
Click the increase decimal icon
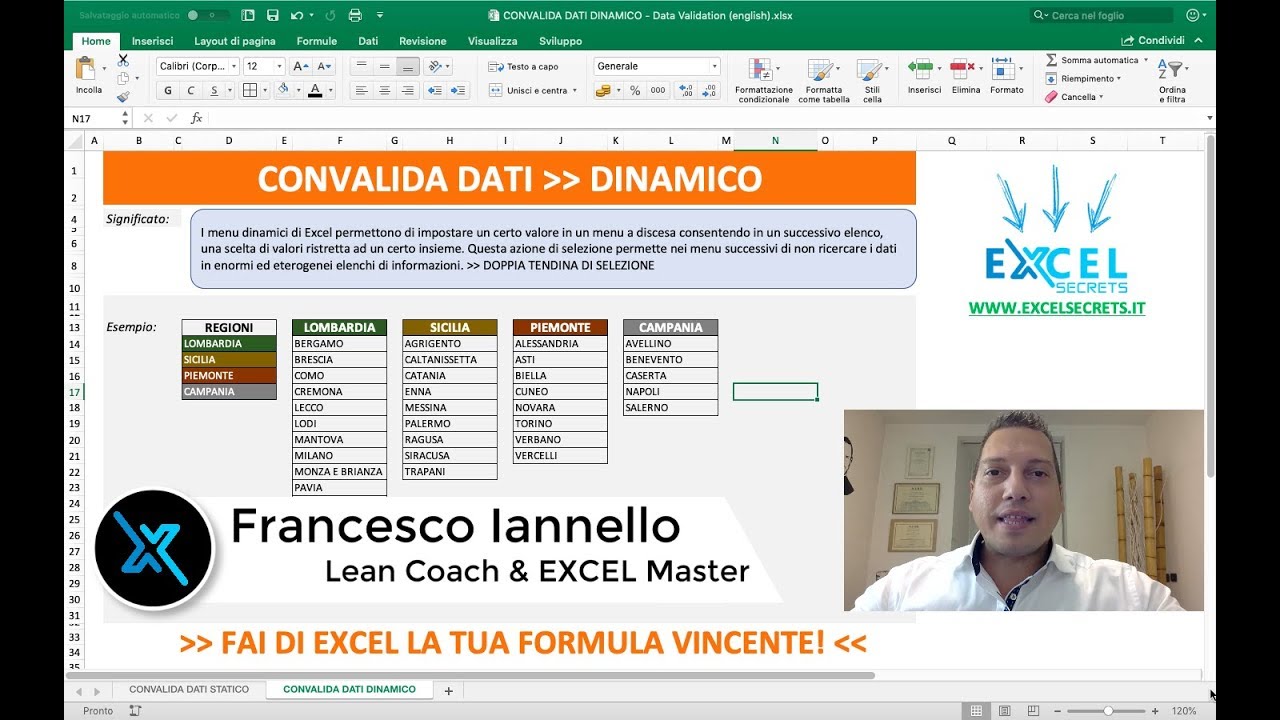coord(686,90)
